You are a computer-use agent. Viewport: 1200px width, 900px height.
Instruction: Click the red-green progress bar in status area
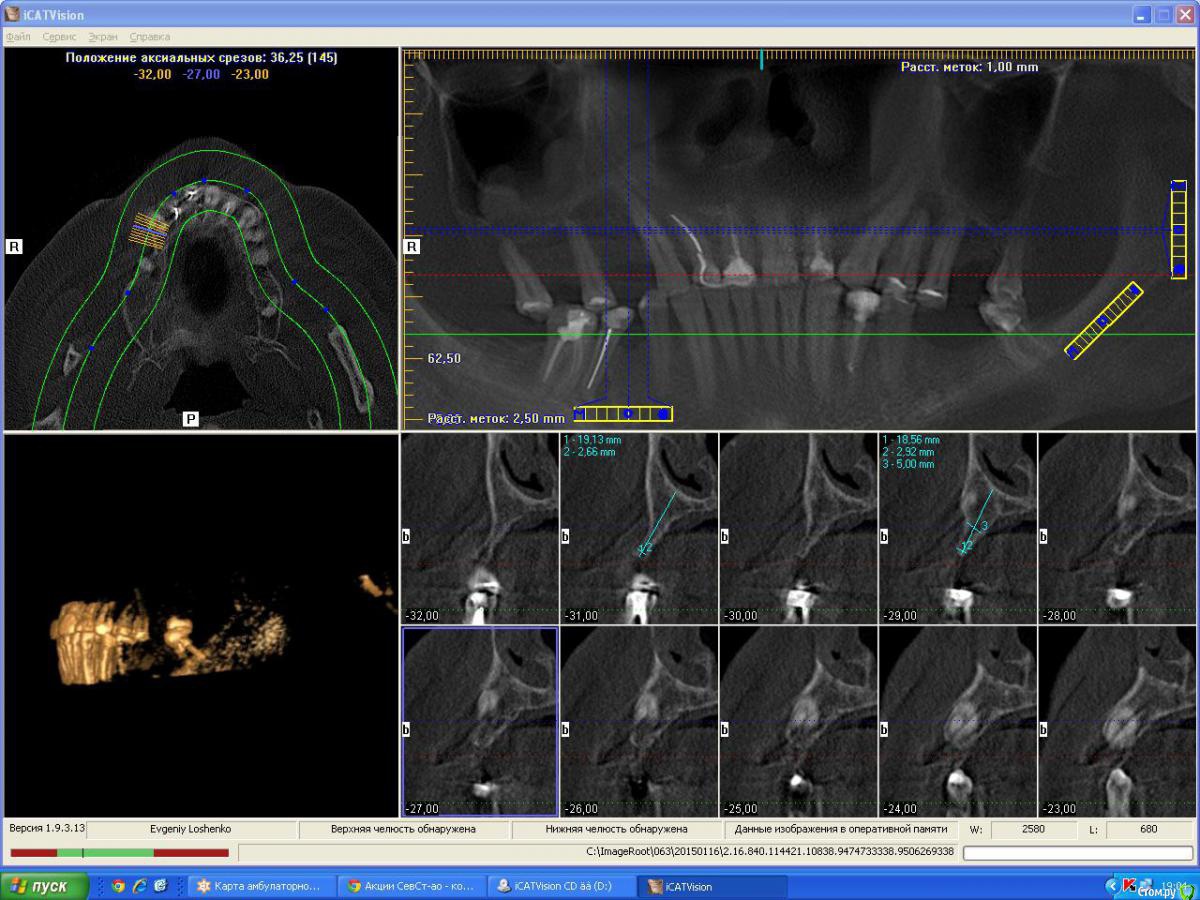(119, 853)
